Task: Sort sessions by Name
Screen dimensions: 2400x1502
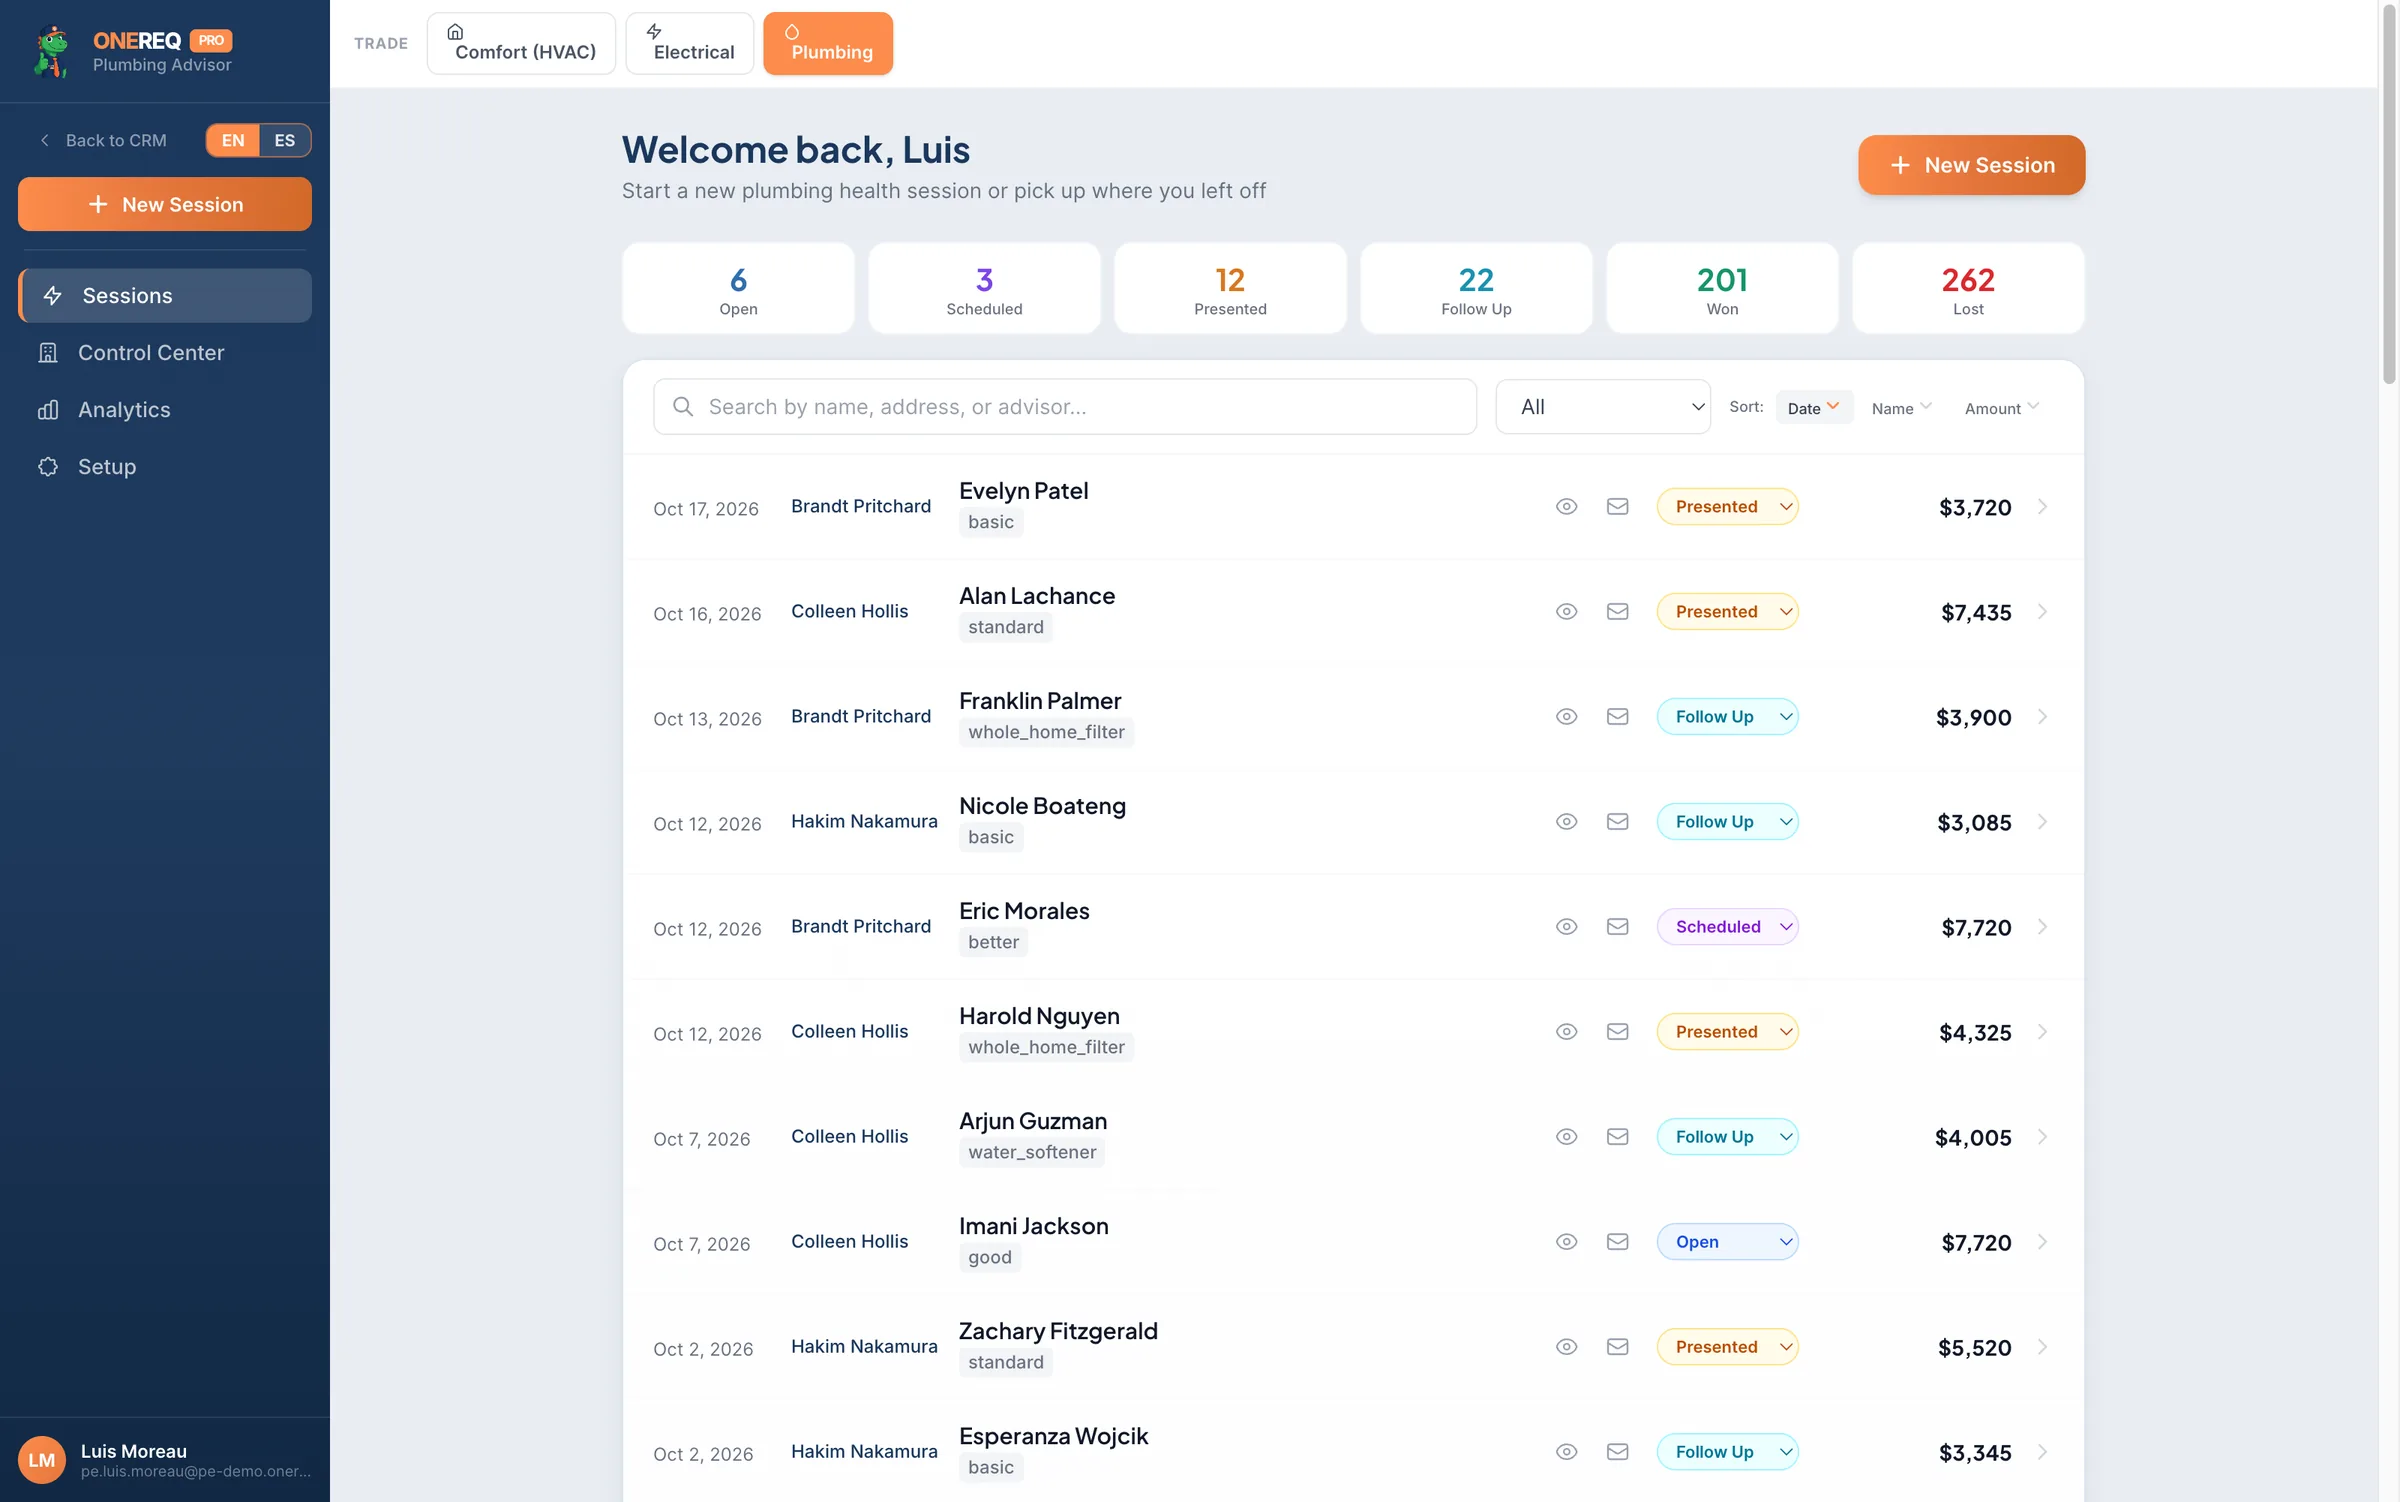Action: 1900,407
